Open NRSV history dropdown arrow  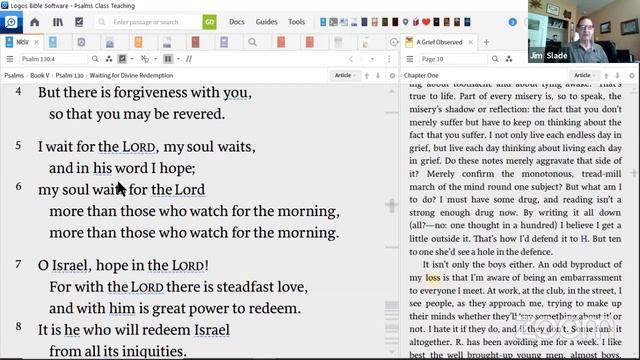[372, 59]
